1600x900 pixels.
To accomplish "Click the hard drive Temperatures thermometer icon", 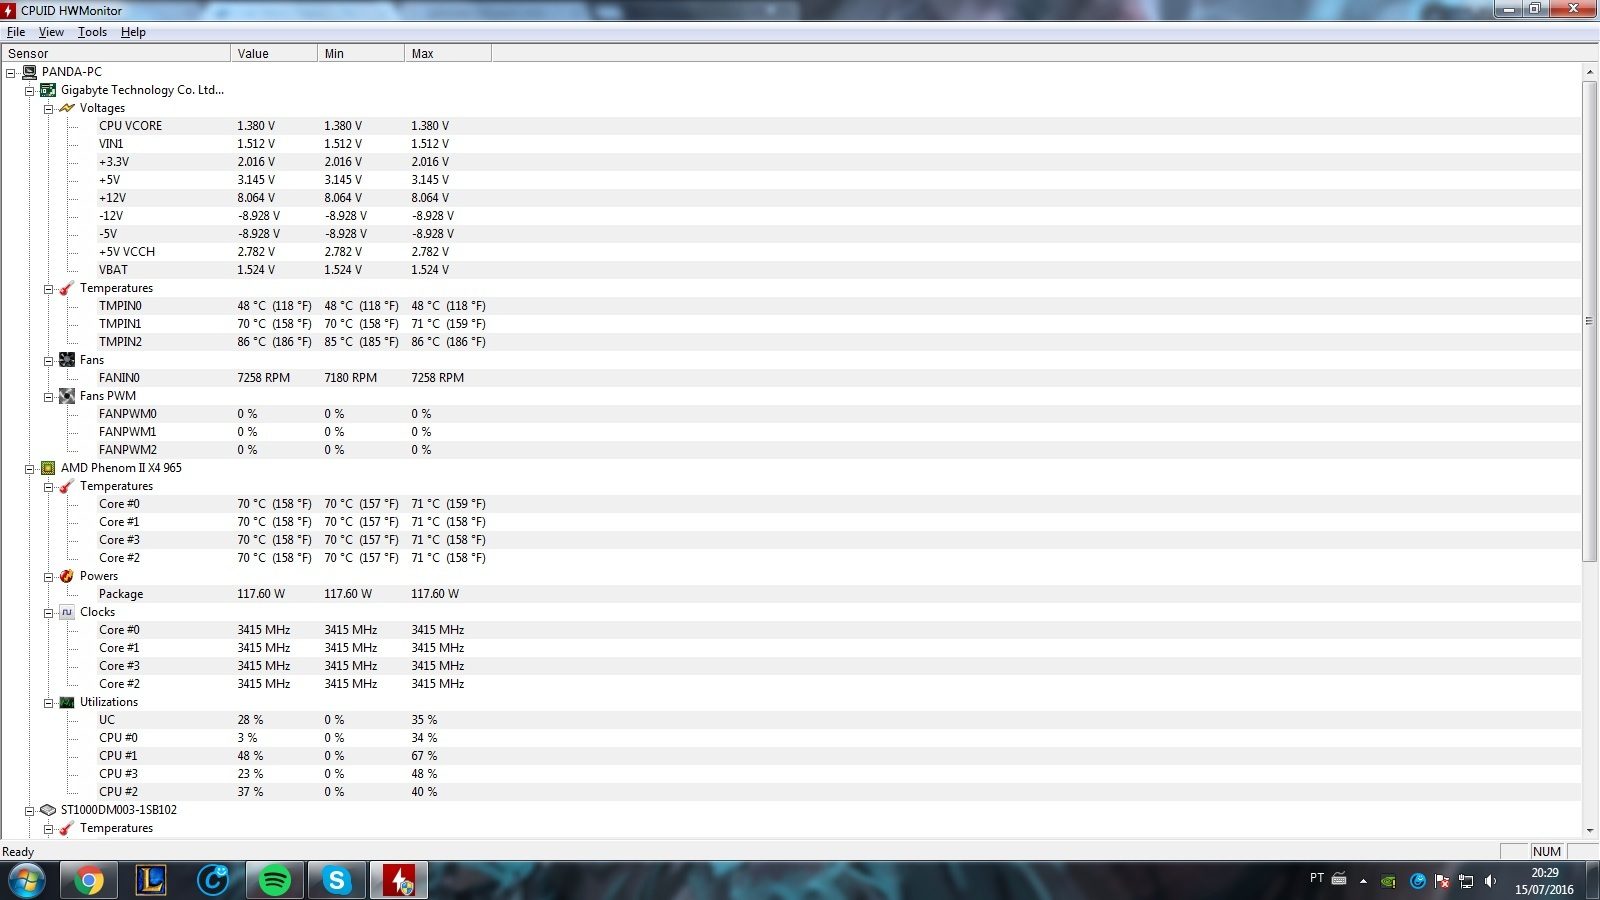I will [x=67, y=828].
